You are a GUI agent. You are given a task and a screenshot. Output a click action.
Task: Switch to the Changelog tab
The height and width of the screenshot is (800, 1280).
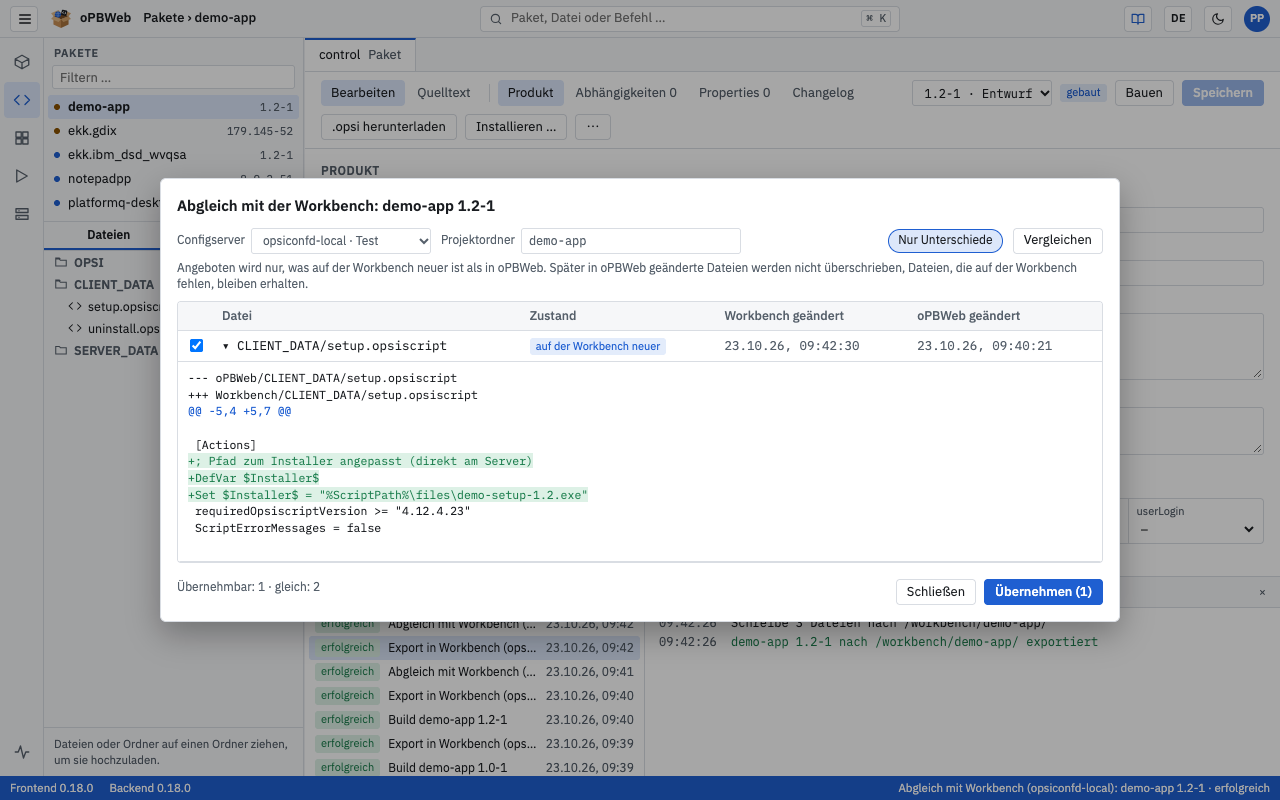point(823,93)
